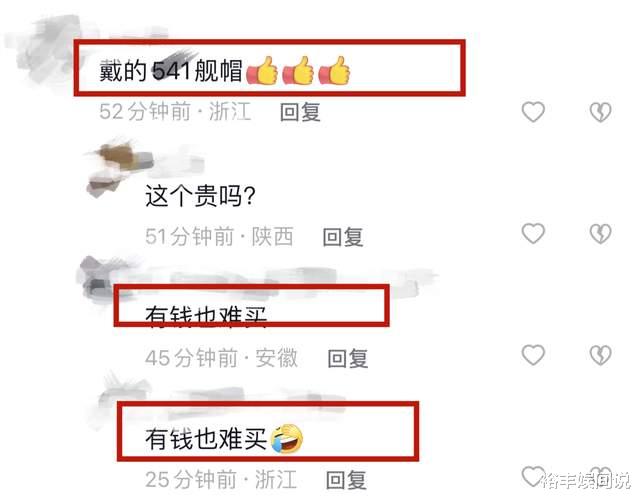This screenshot has width=640, height=502.
Task: Select the last 有钱也难买 comment with laughing emoji
Action: (x=224, y=439)
